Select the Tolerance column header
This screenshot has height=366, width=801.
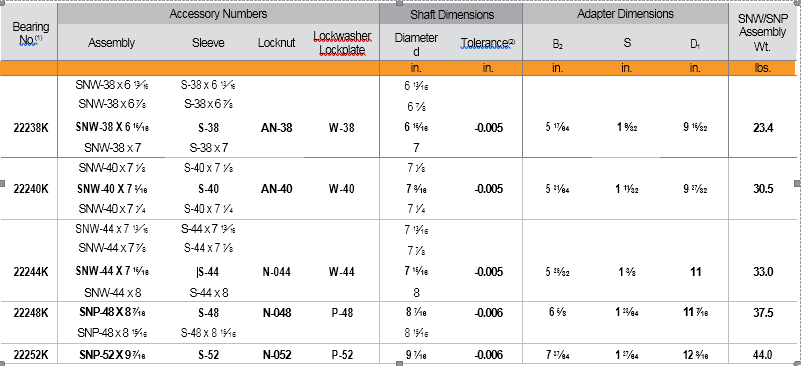point(487,43)
